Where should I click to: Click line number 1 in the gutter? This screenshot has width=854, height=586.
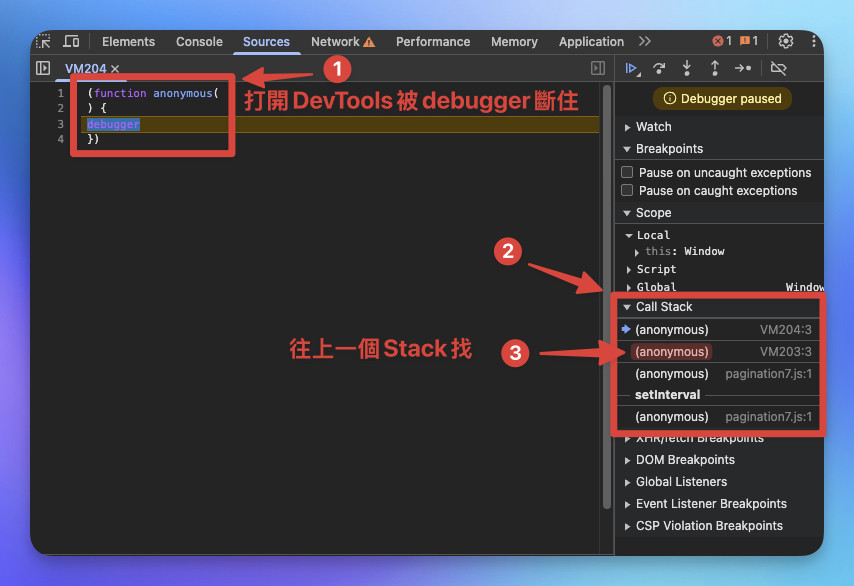pos(60,93)
